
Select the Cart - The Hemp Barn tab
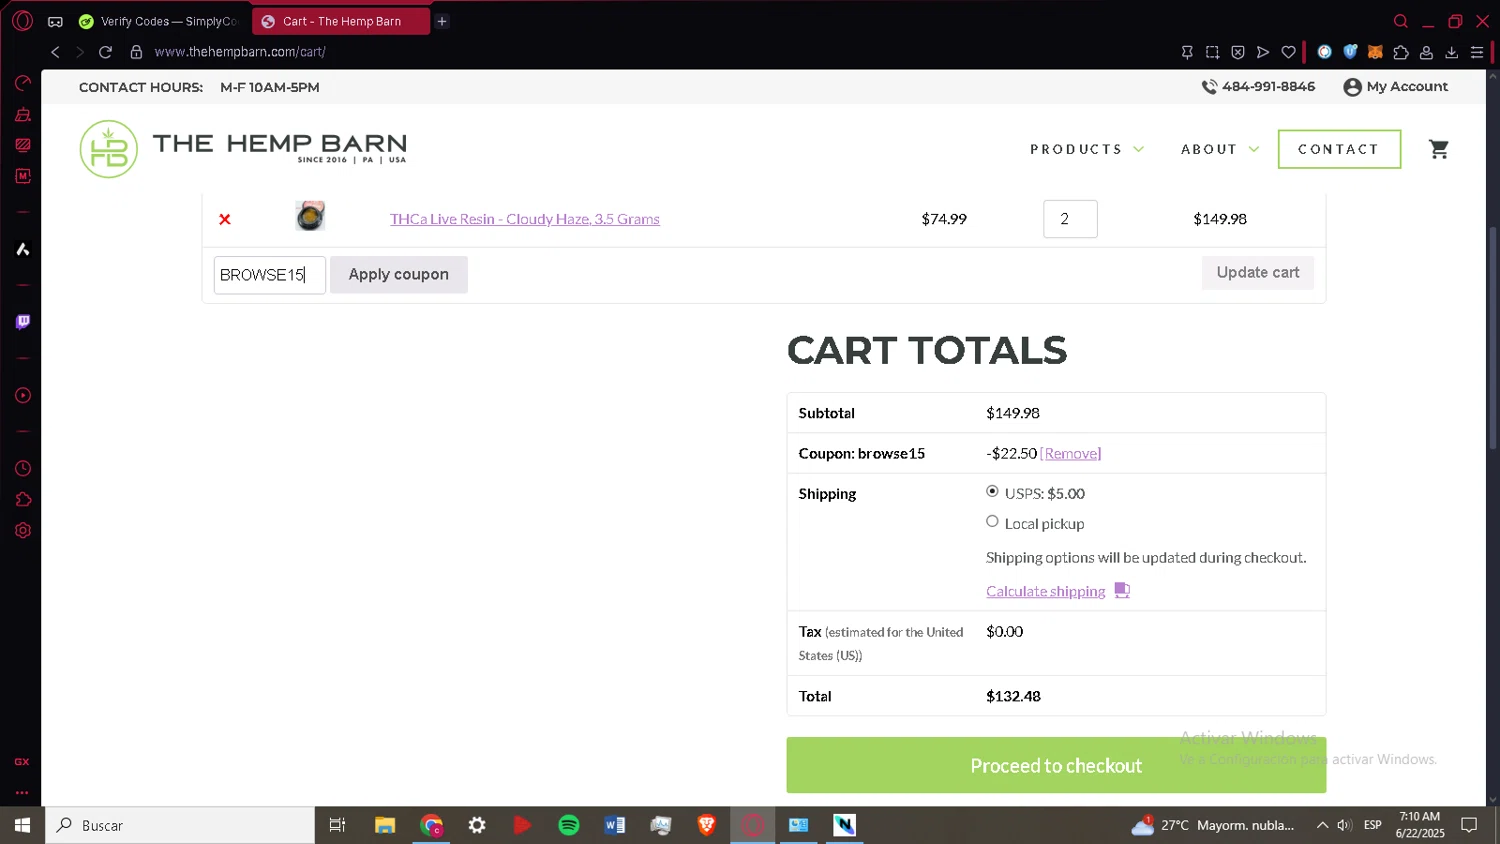(x=341, y=21)
